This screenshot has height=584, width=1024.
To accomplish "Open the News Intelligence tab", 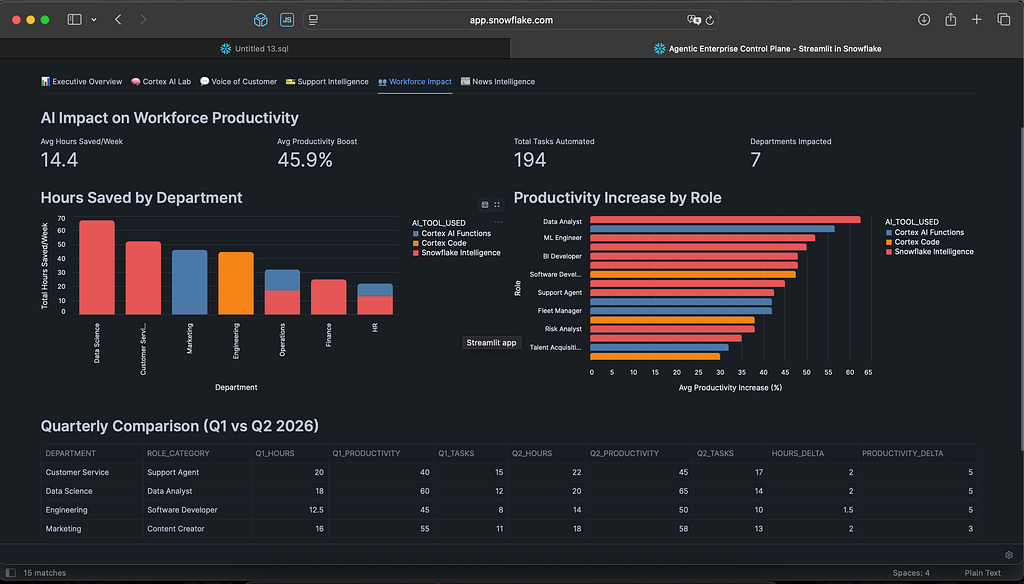I will 498,82.
